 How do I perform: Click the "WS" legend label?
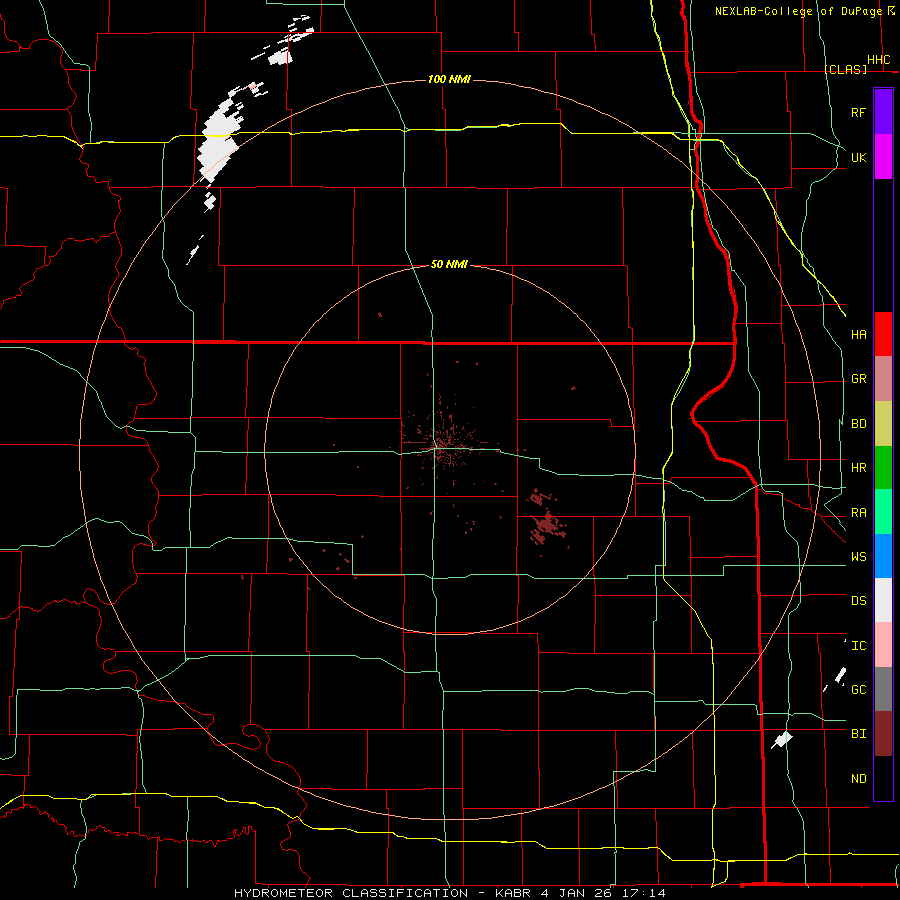point(859,556)
